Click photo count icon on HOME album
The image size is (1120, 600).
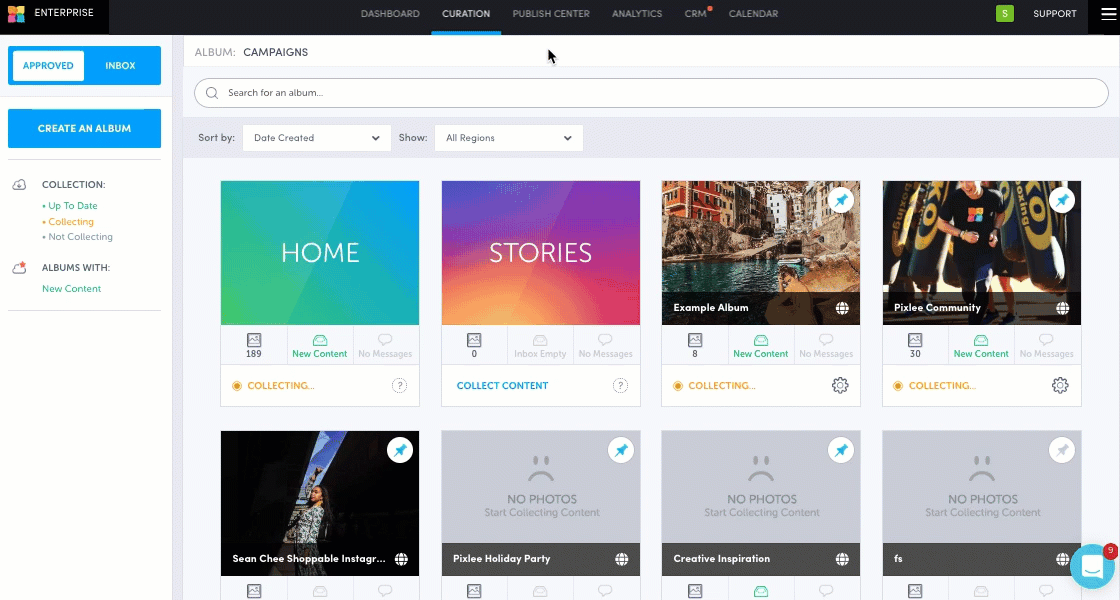click(x=254, y=340)
